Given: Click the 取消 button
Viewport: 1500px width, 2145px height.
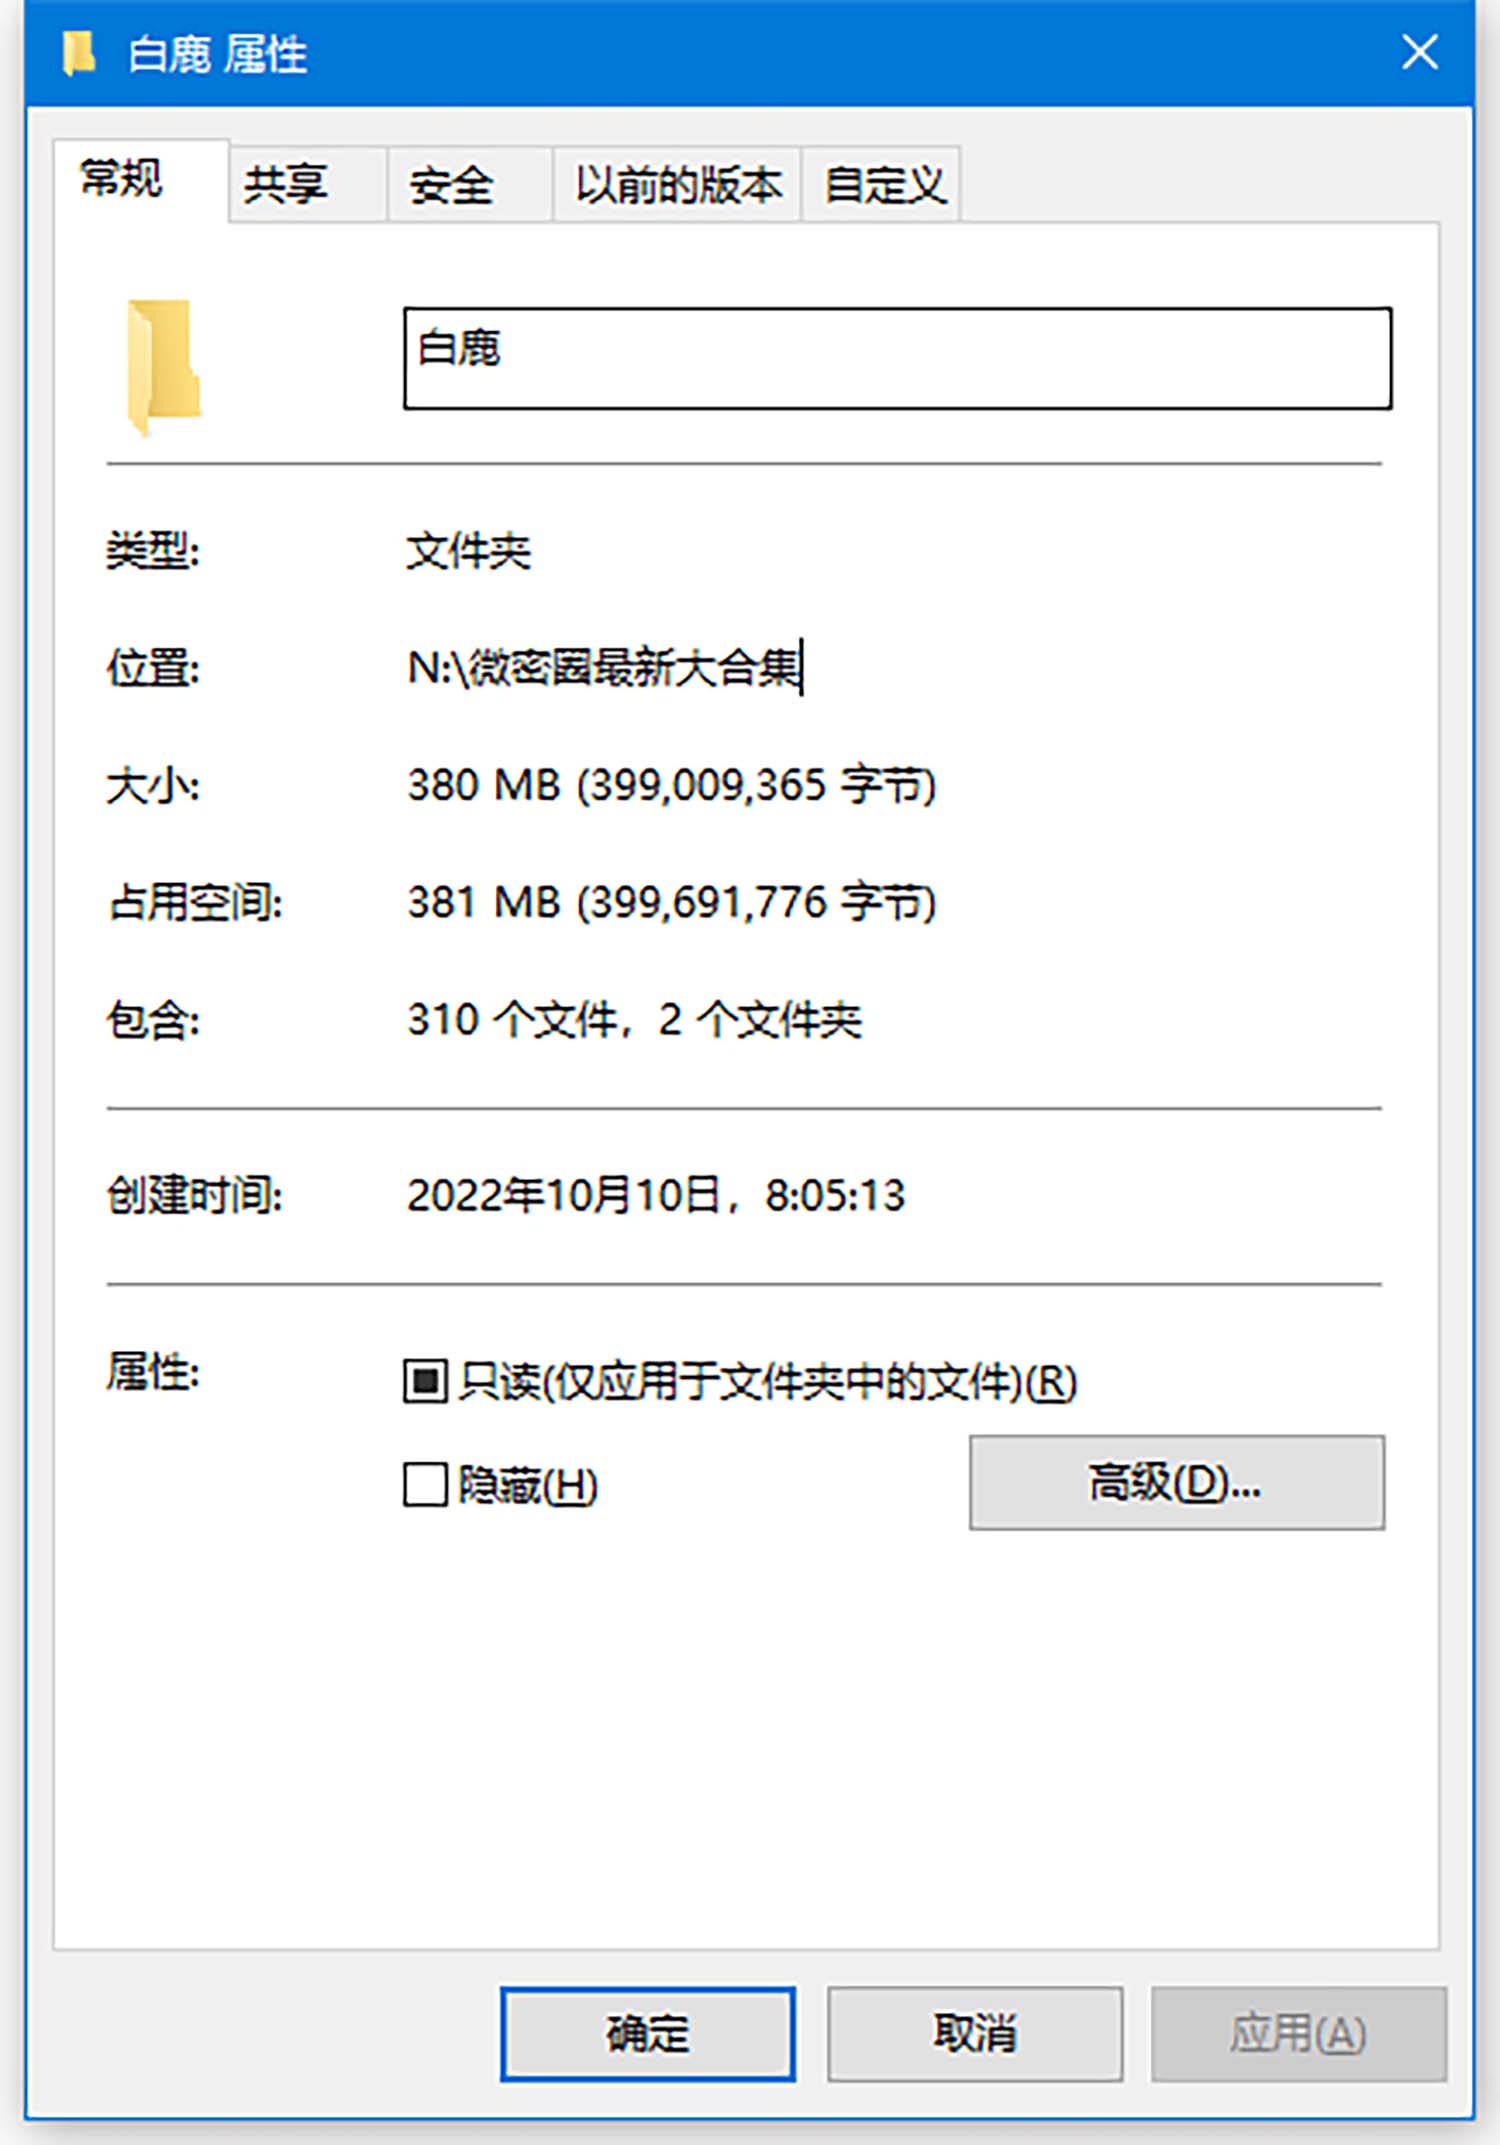Looking at the screenshot, I should tap(975, 2034).
